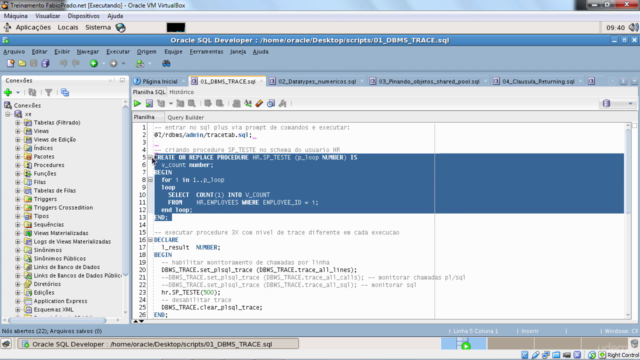This screenshot has width=640, height=360.
Task: Select the Views tree item
Action: point(41,131)
